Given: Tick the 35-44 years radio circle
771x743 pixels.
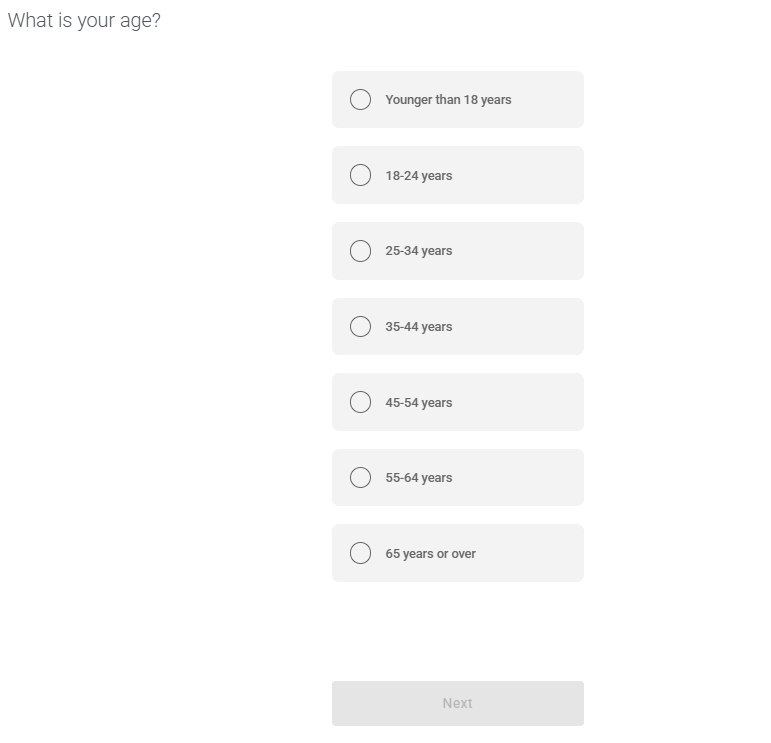Looking at the screenshot, I should click(361, 327).
